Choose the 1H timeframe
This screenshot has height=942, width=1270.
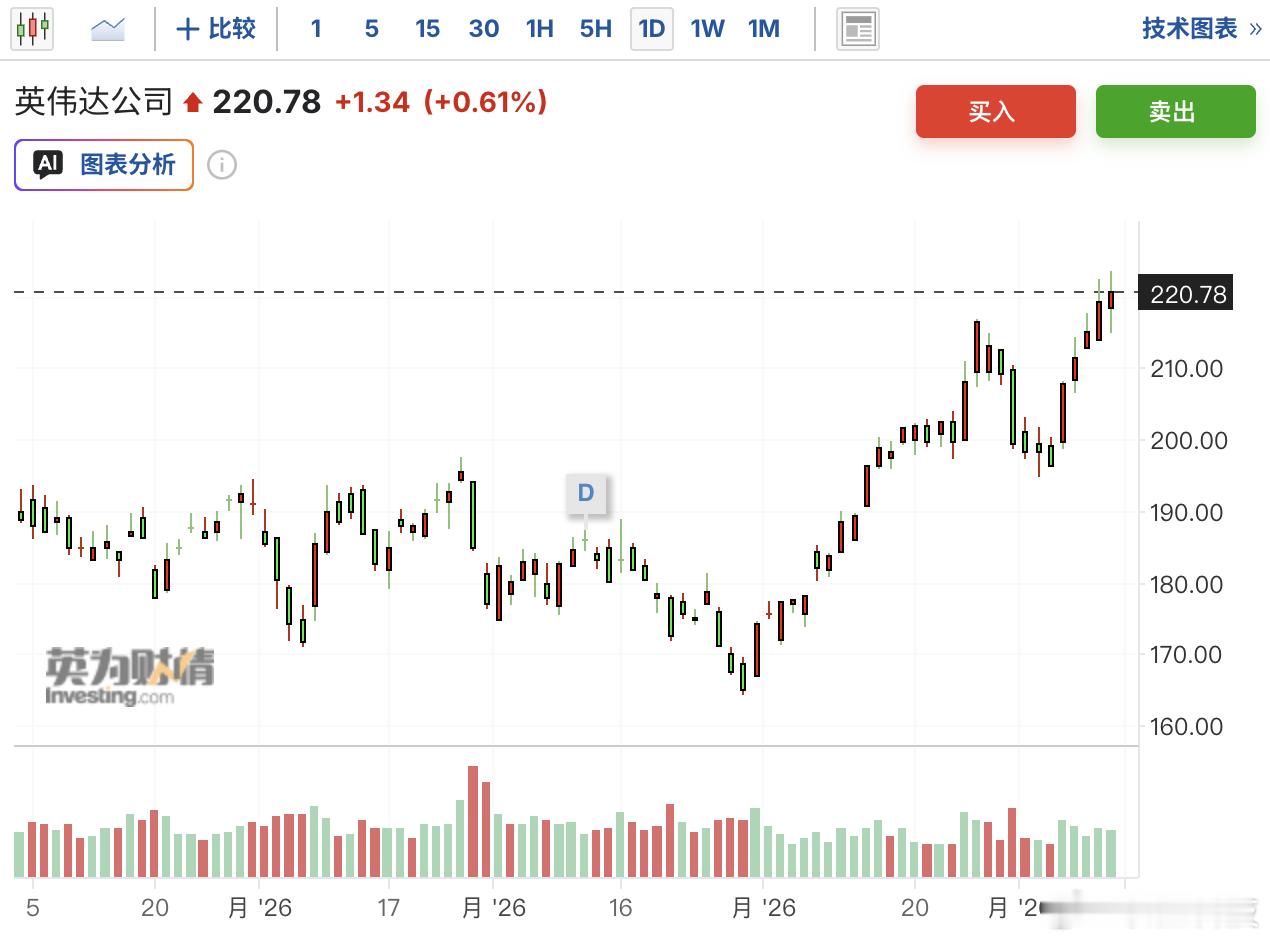pyautogui.click(x=540, y=29)
